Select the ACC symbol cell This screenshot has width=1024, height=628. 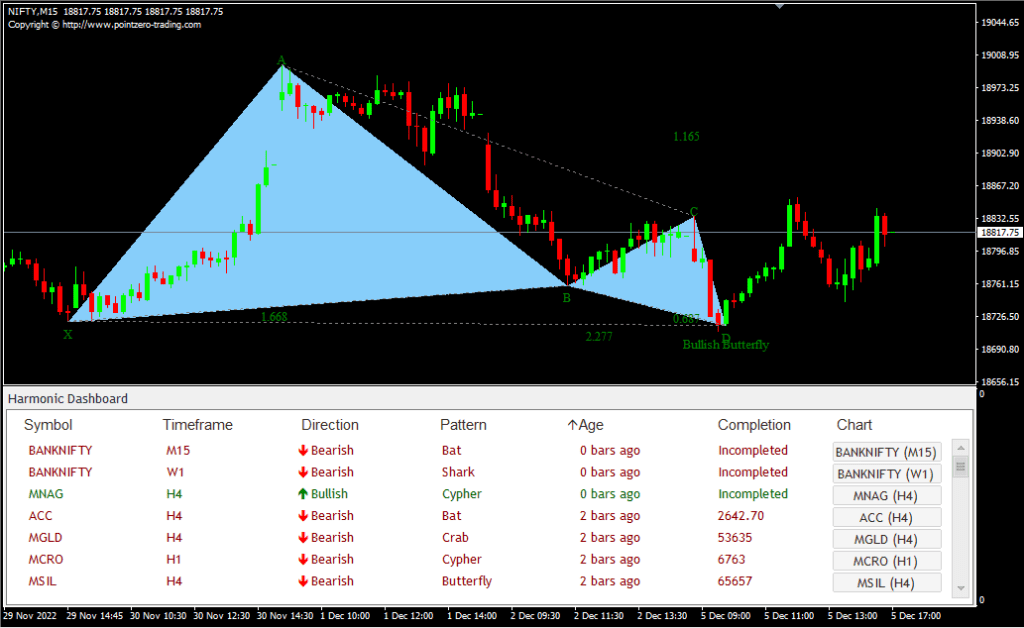40,516
